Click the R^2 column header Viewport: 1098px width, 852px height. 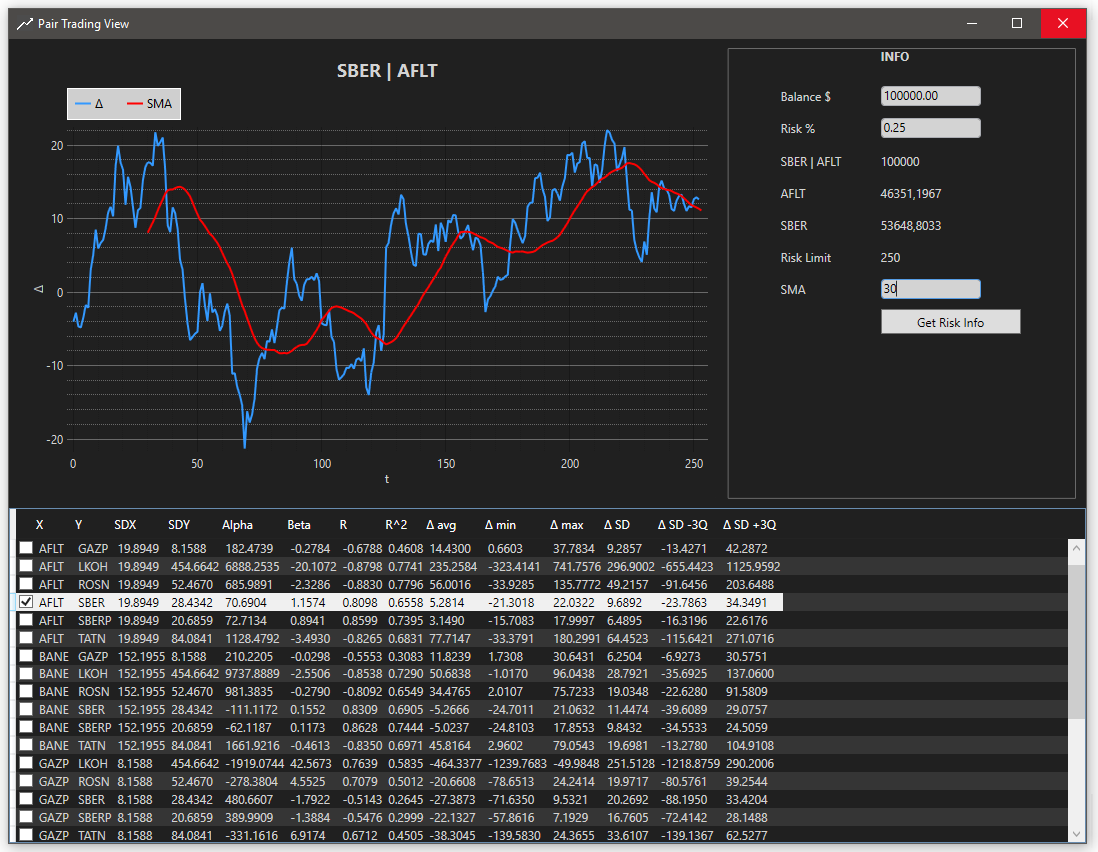pos(397,525)
